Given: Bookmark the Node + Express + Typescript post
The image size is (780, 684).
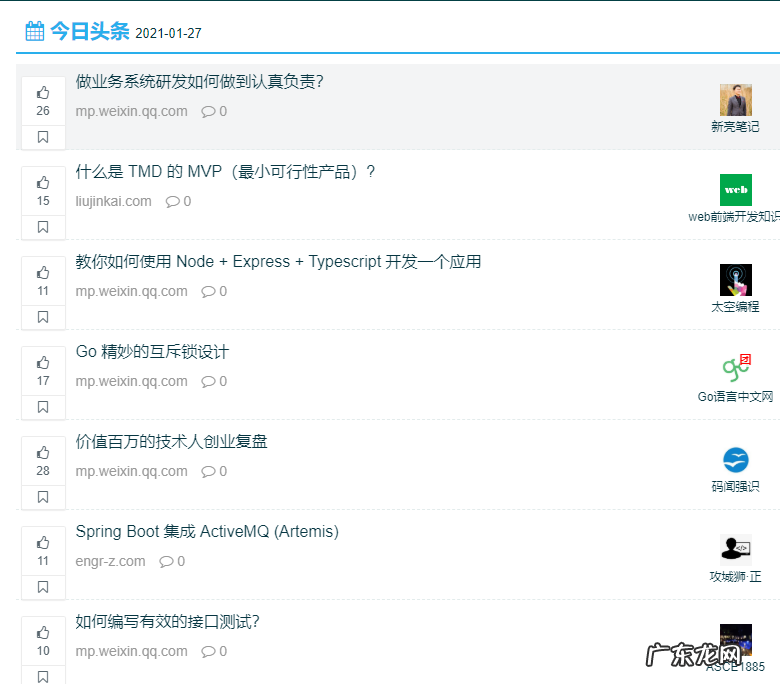Looking at the screenshot, I should coord(43,317).
